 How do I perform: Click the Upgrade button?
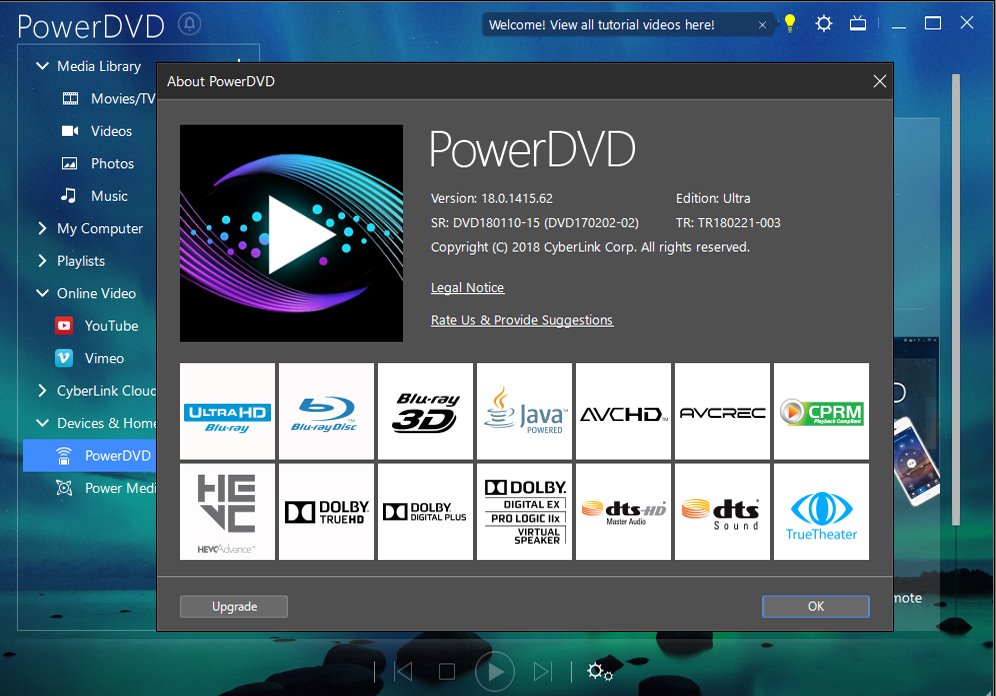[234, 606]
